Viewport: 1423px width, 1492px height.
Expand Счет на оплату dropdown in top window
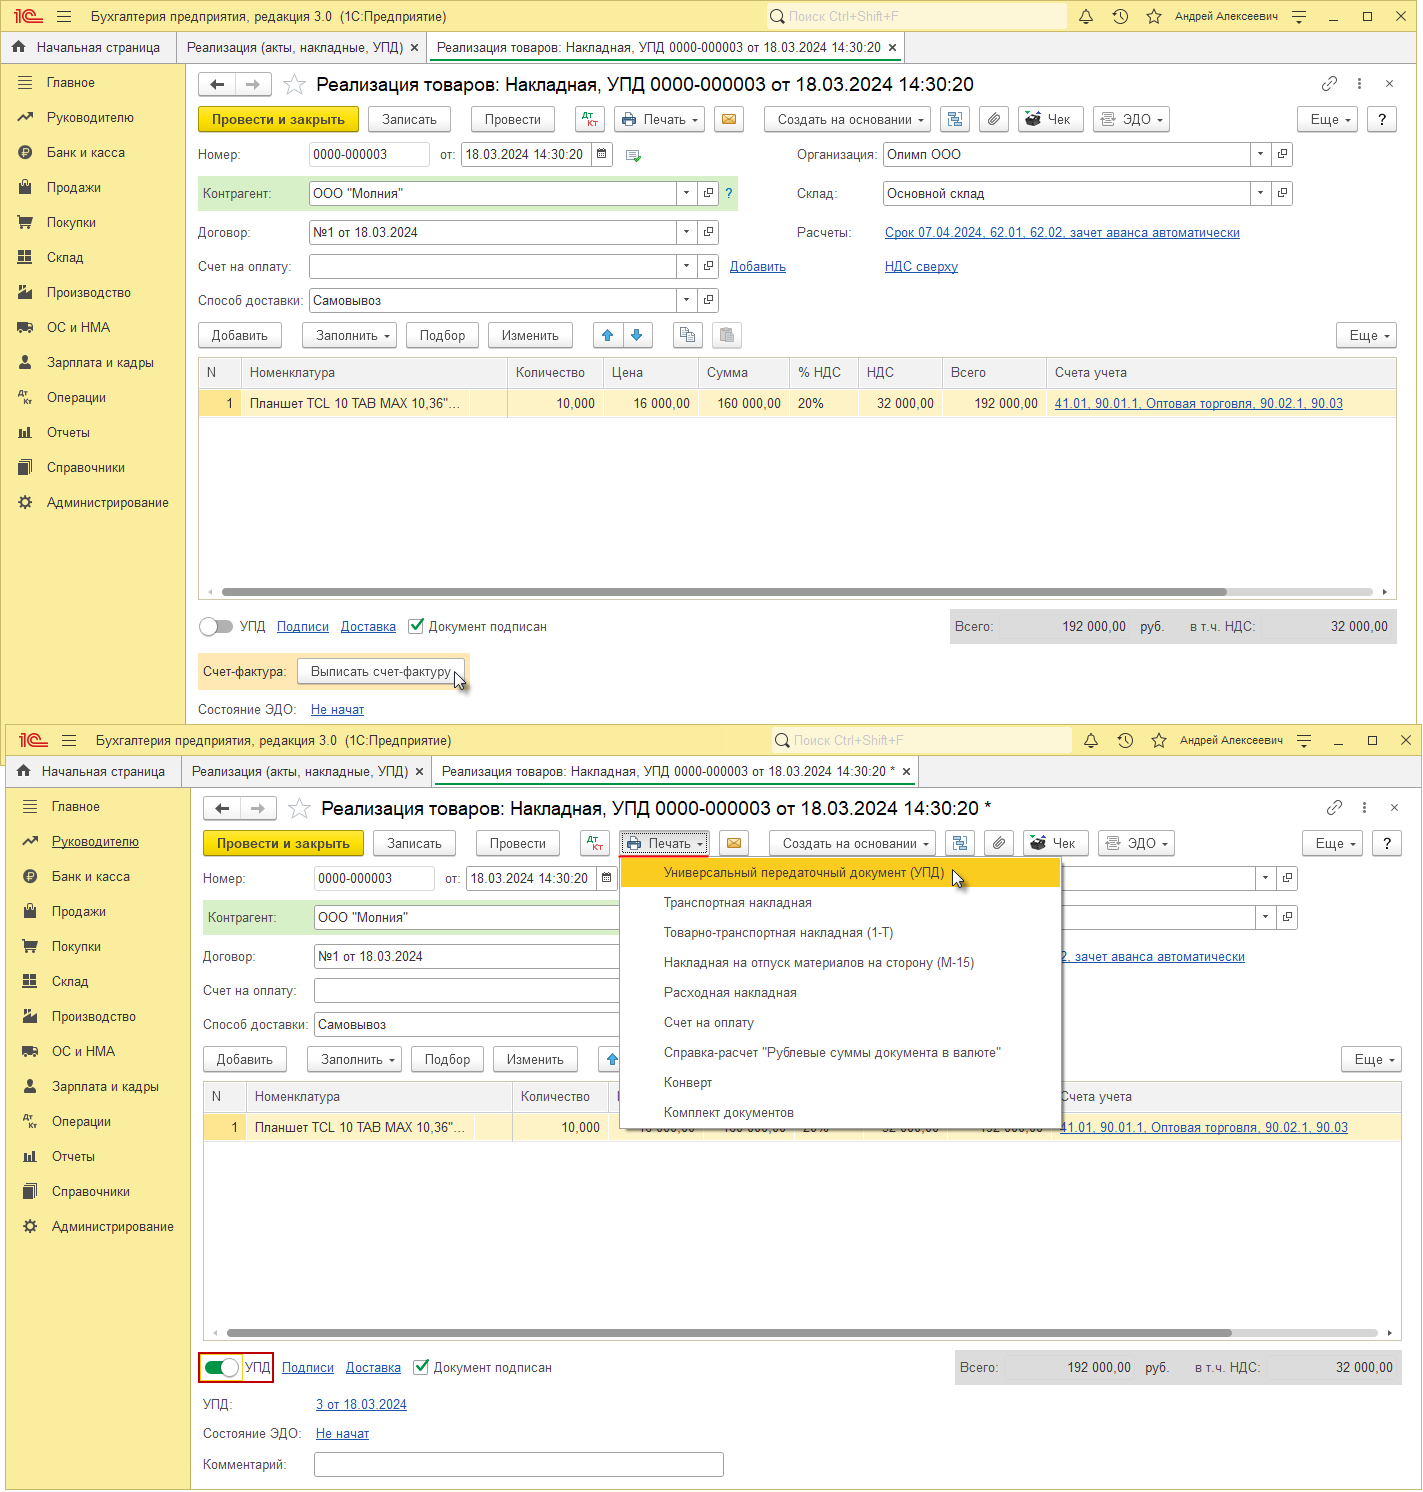pyautogui.click(x=686, y=266)
